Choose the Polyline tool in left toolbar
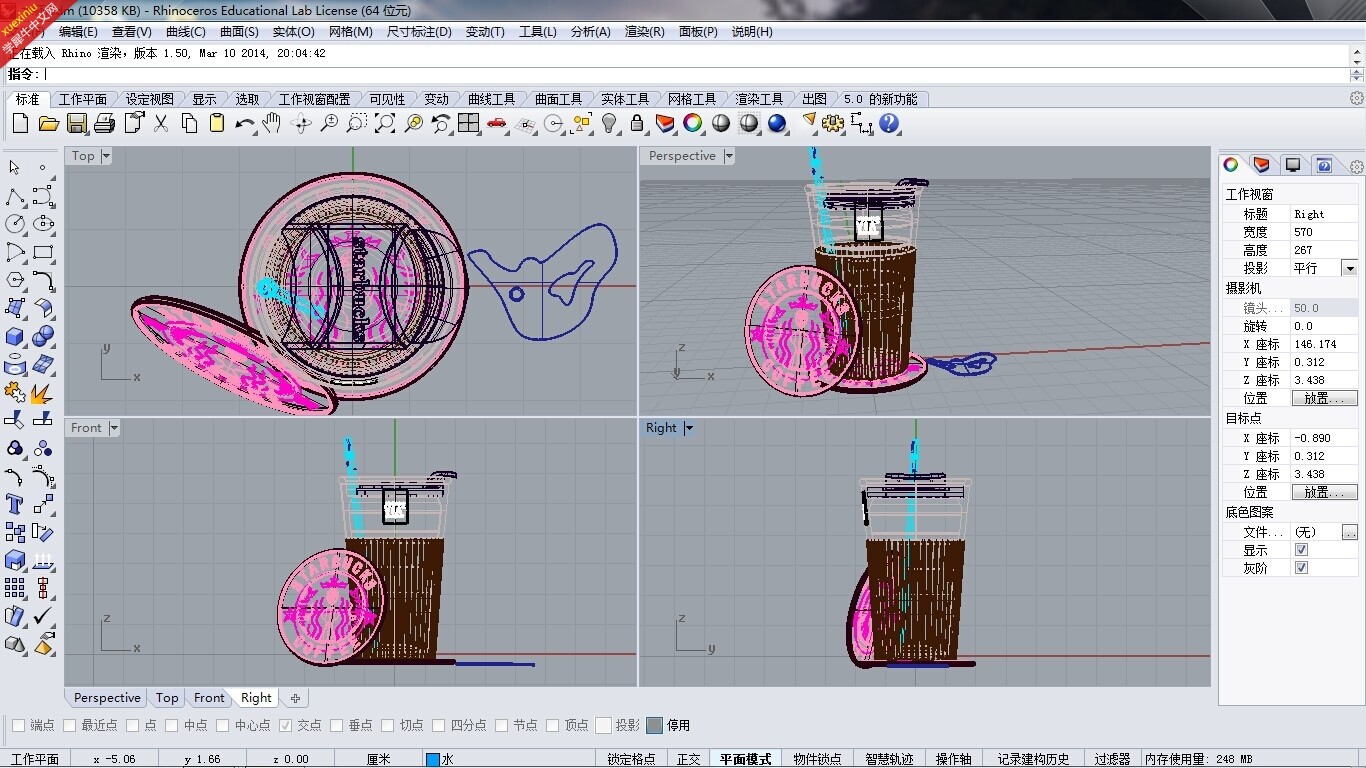 [14, 196]
